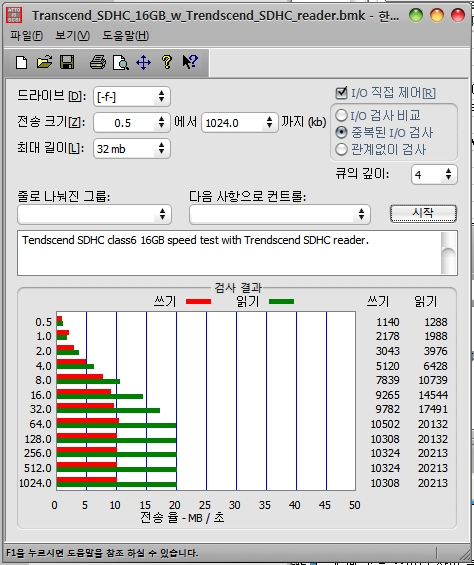The image size is (474, 565).
Task: Expand the 최대 길이 32 mb dropdown
Action: (132, 148)
